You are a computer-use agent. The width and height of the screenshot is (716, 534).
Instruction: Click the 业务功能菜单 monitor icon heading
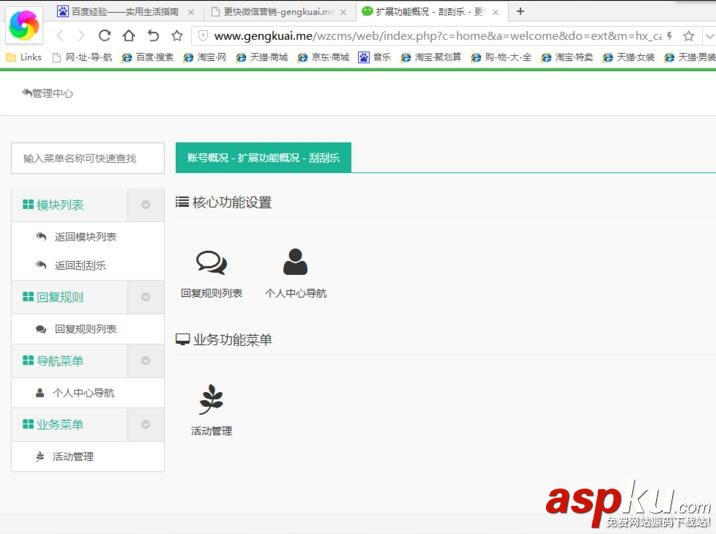(x=224, y=339)
